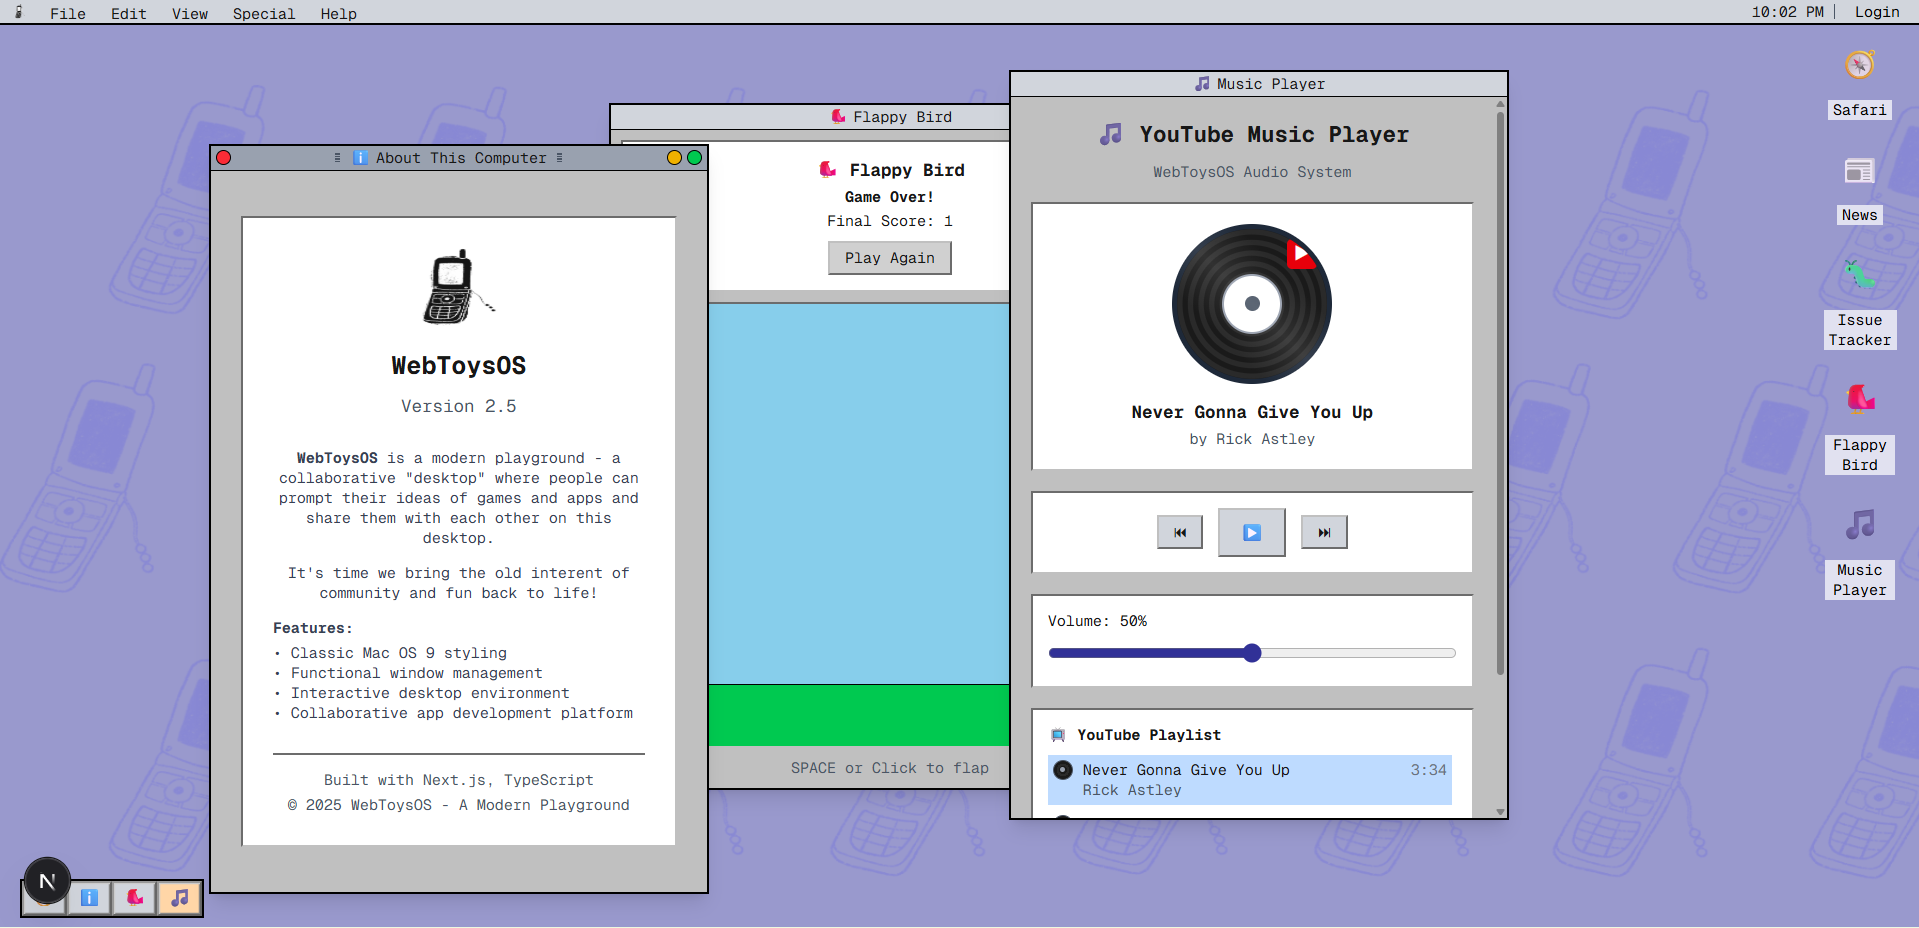Select About This Computer taskbar icon
Image resolution: width=1919 pixels, height=928 pixels.
pyautogui.click(x=89, y=898)
